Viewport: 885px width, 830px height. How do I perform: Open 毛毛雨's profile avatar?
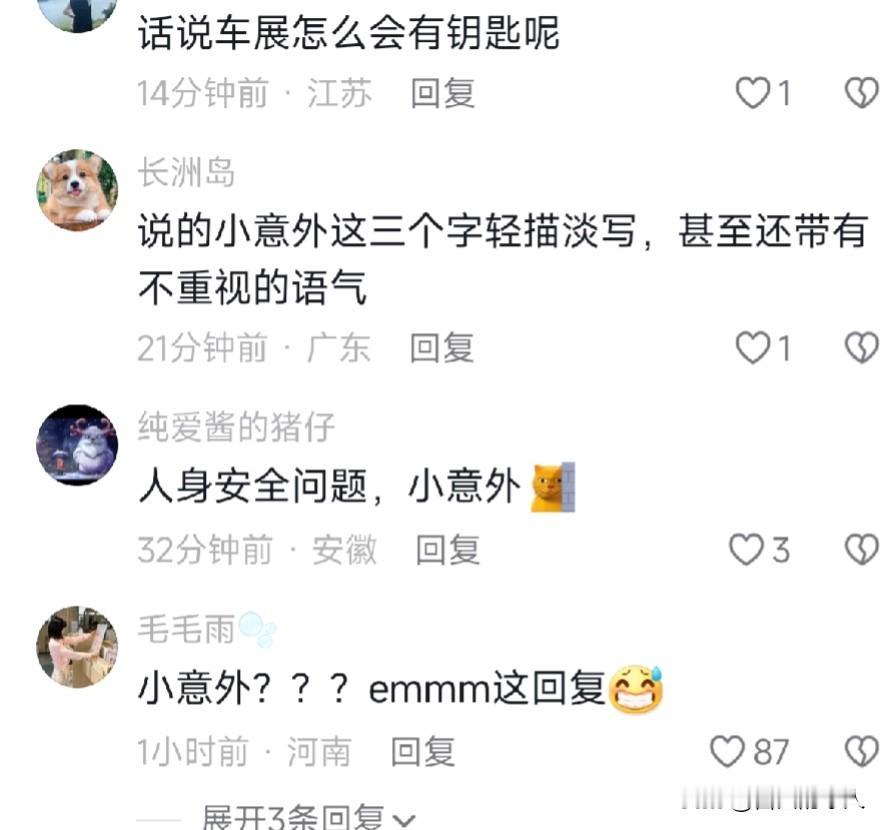pos(77,647)
